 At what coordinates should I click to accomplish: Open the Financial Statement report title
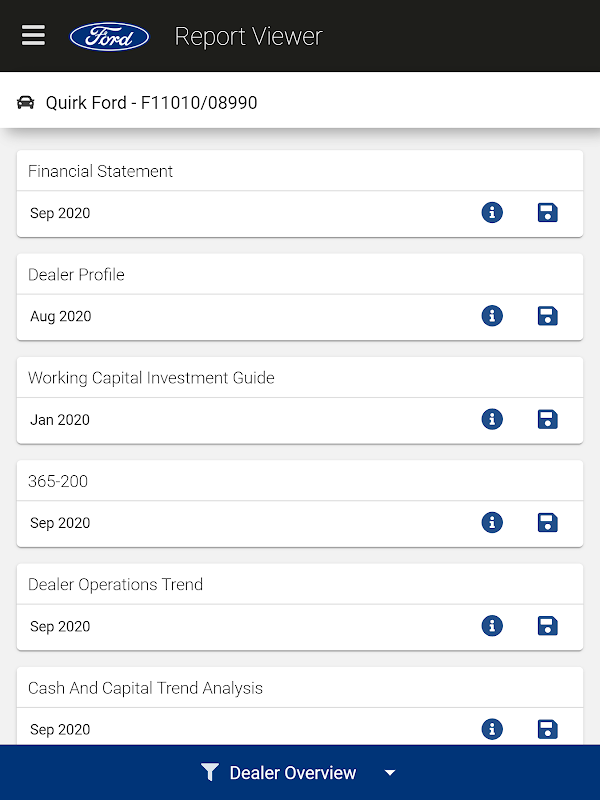101,171
